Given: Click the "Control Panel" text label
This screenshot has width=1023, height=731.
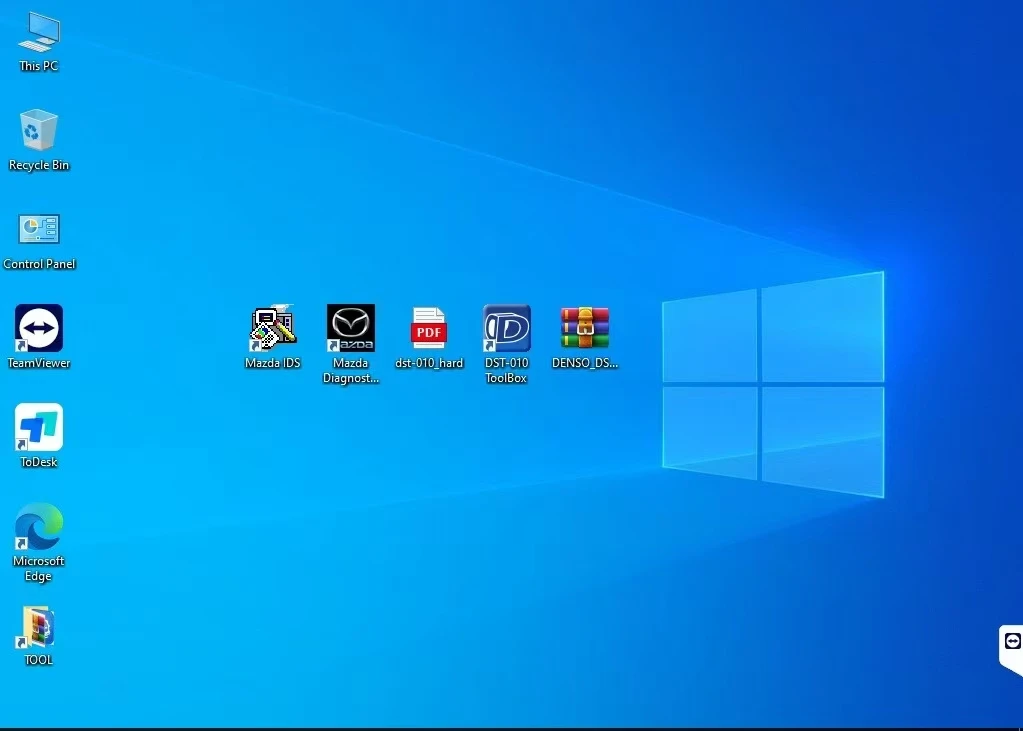Looking at the screenshot, I should tap(39, 264).
